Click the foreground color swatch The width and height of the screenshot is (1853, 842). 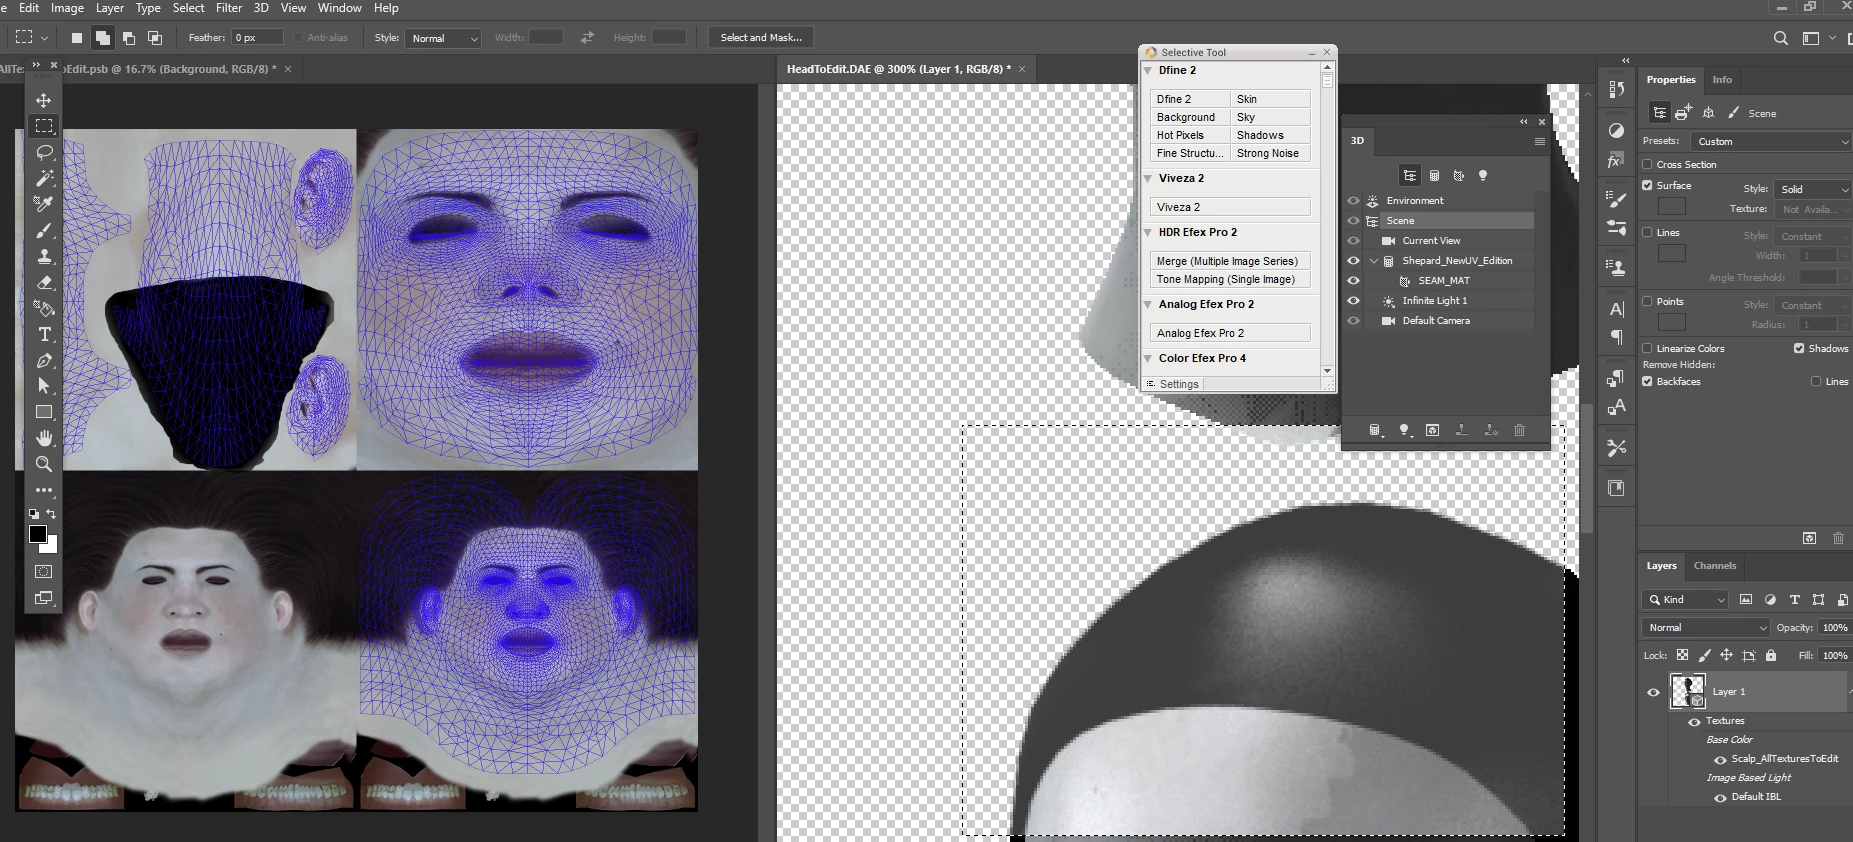click(38, 535)
